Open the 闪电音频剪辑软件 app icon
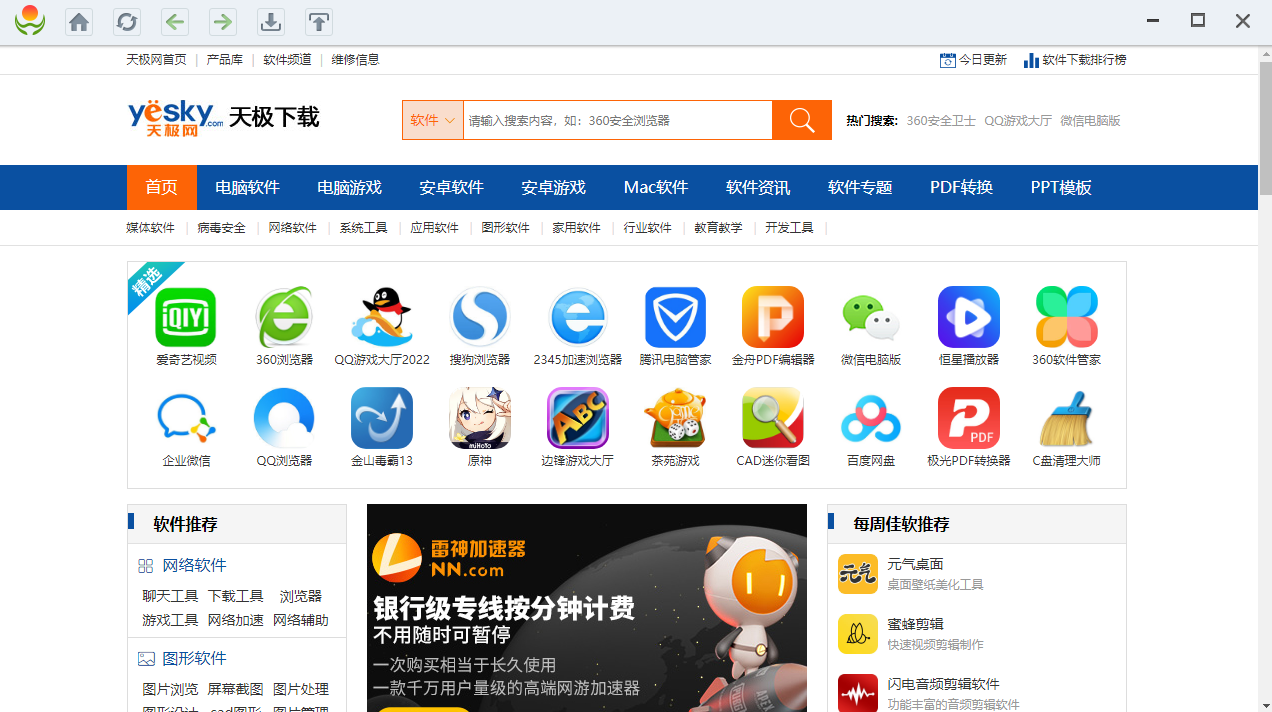This screenshot has height=712, width=1272. pyautogui.click(x=858, y=693)
